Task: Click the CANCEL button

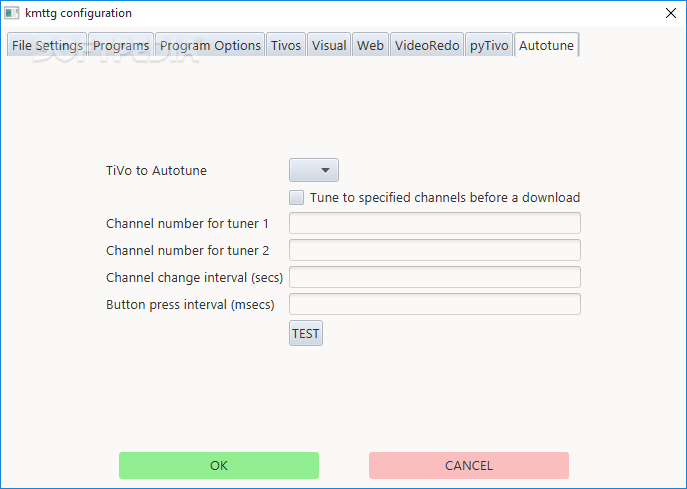Action: pyautogui.click(x=469, y=465)
